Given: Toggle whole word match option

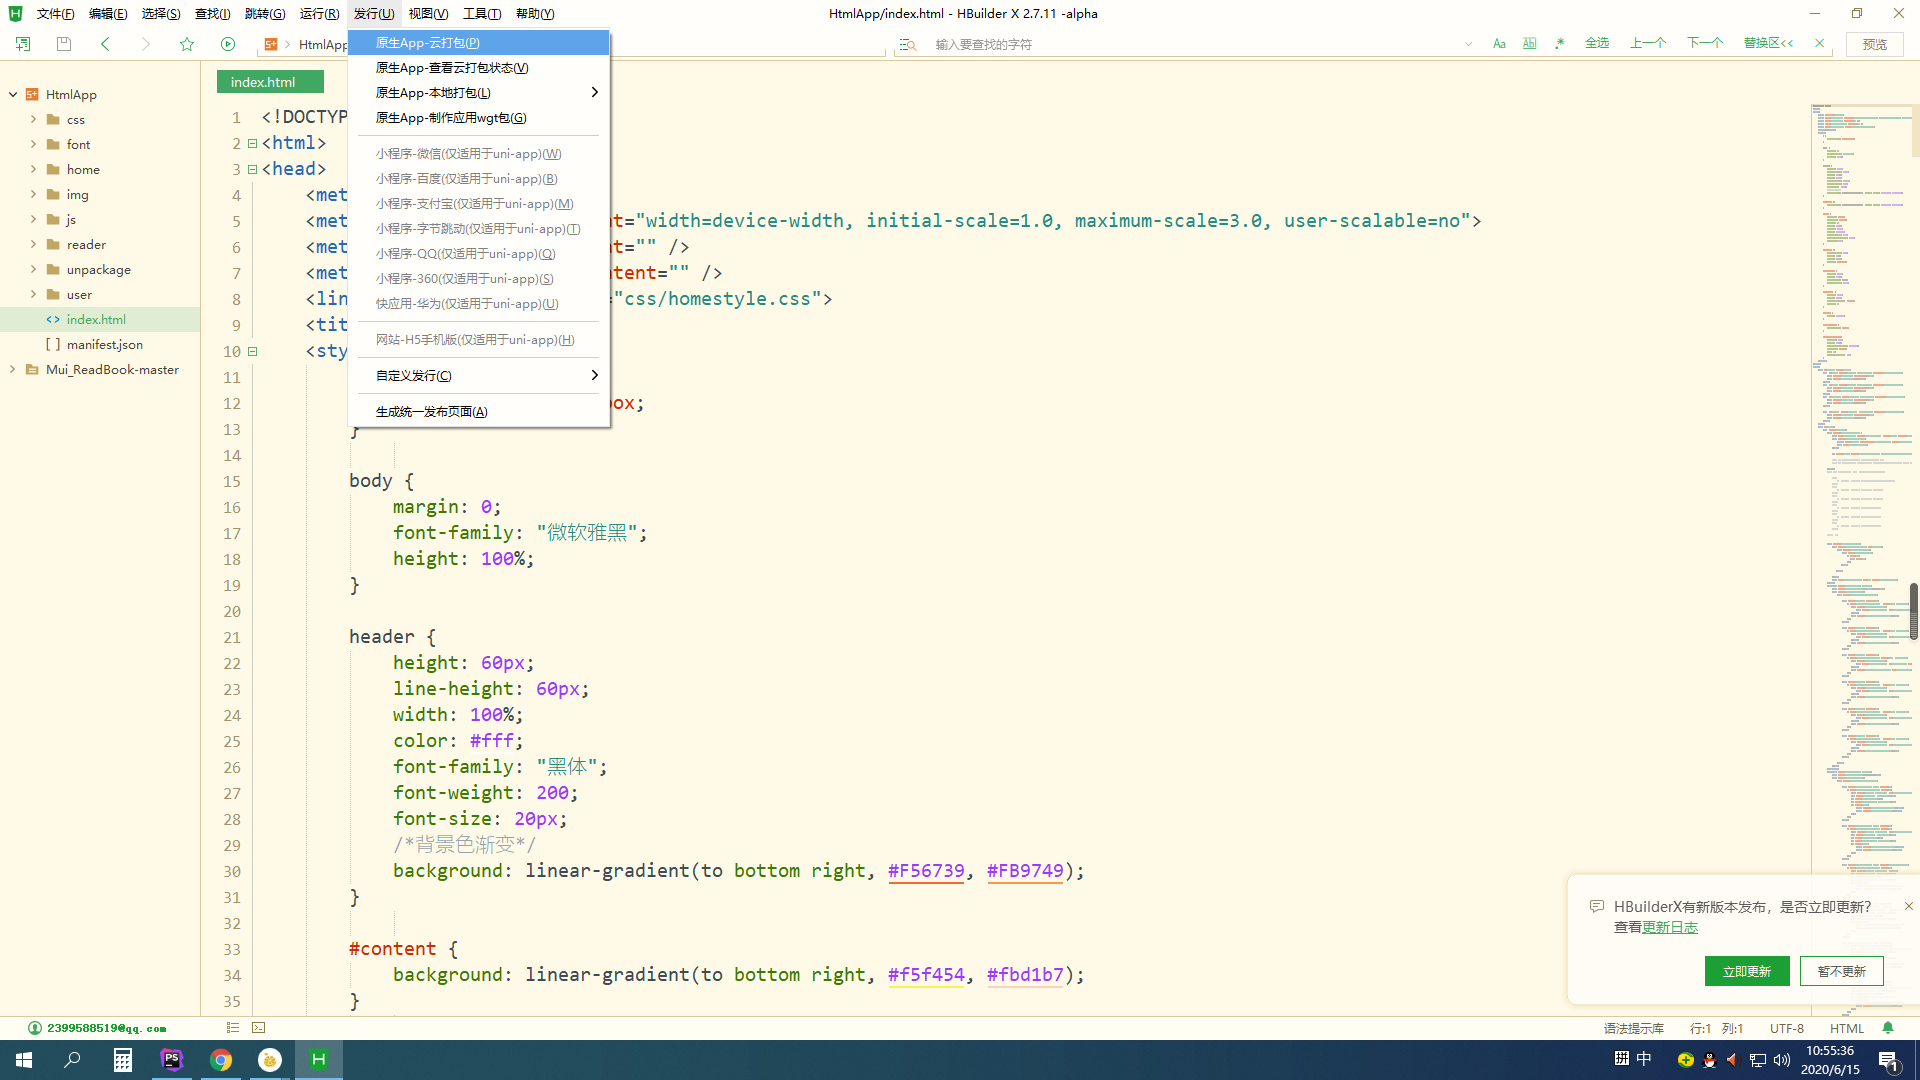Looking at the screenshot, I should 1530,44.
